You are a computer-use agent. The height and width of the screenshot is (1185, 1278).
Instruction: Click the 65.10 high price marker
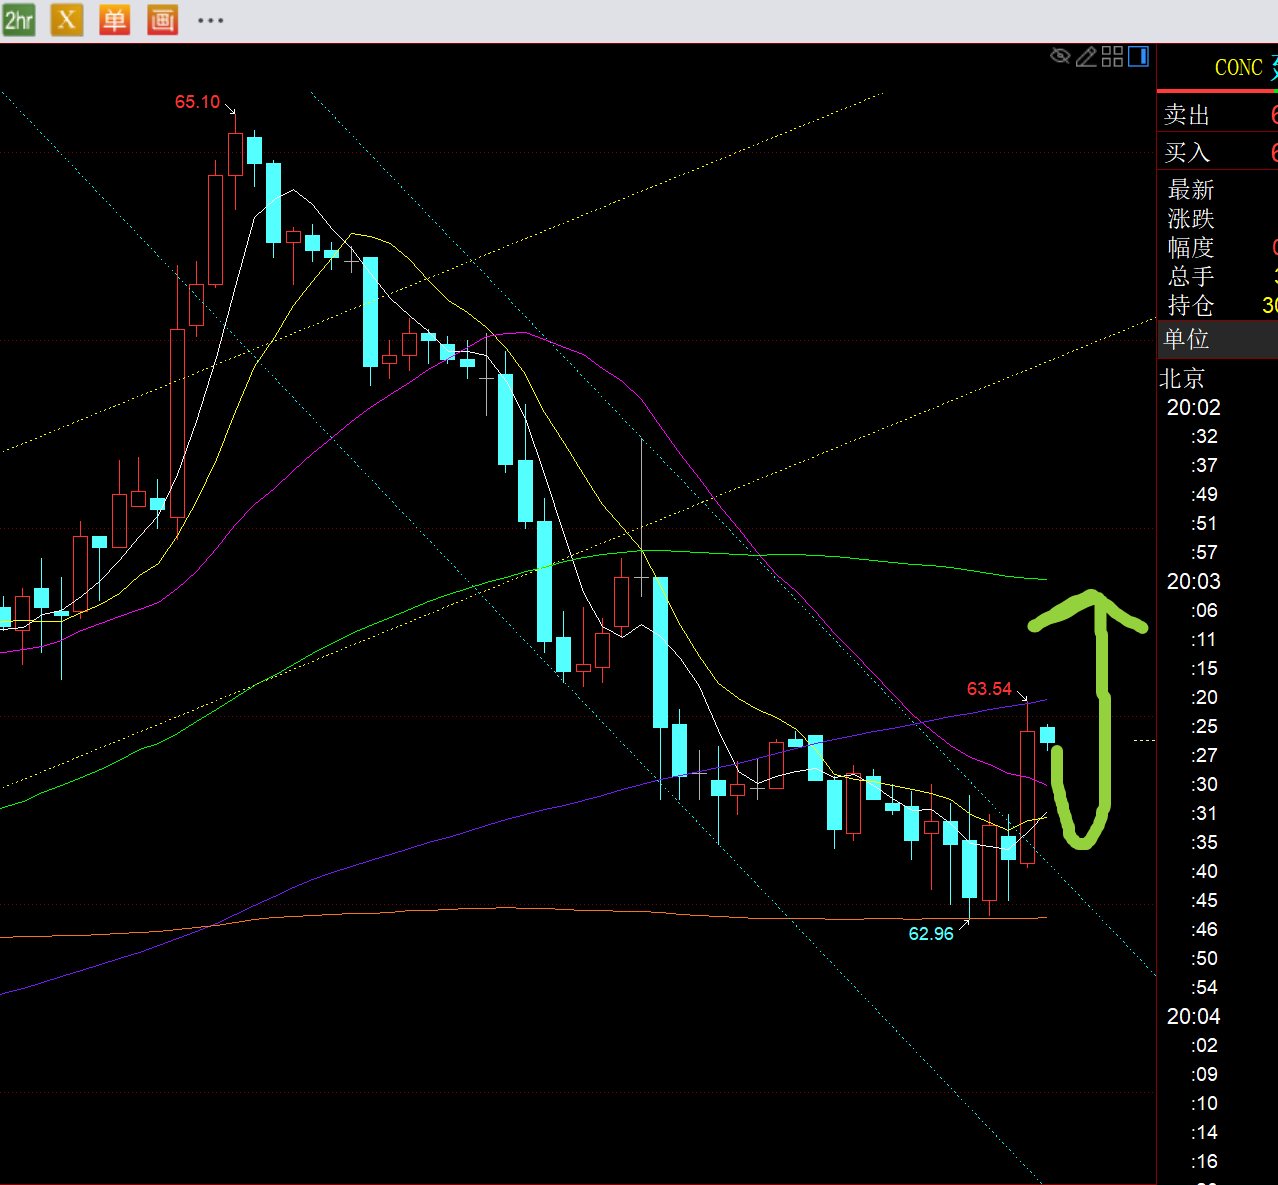coord(197,102)
